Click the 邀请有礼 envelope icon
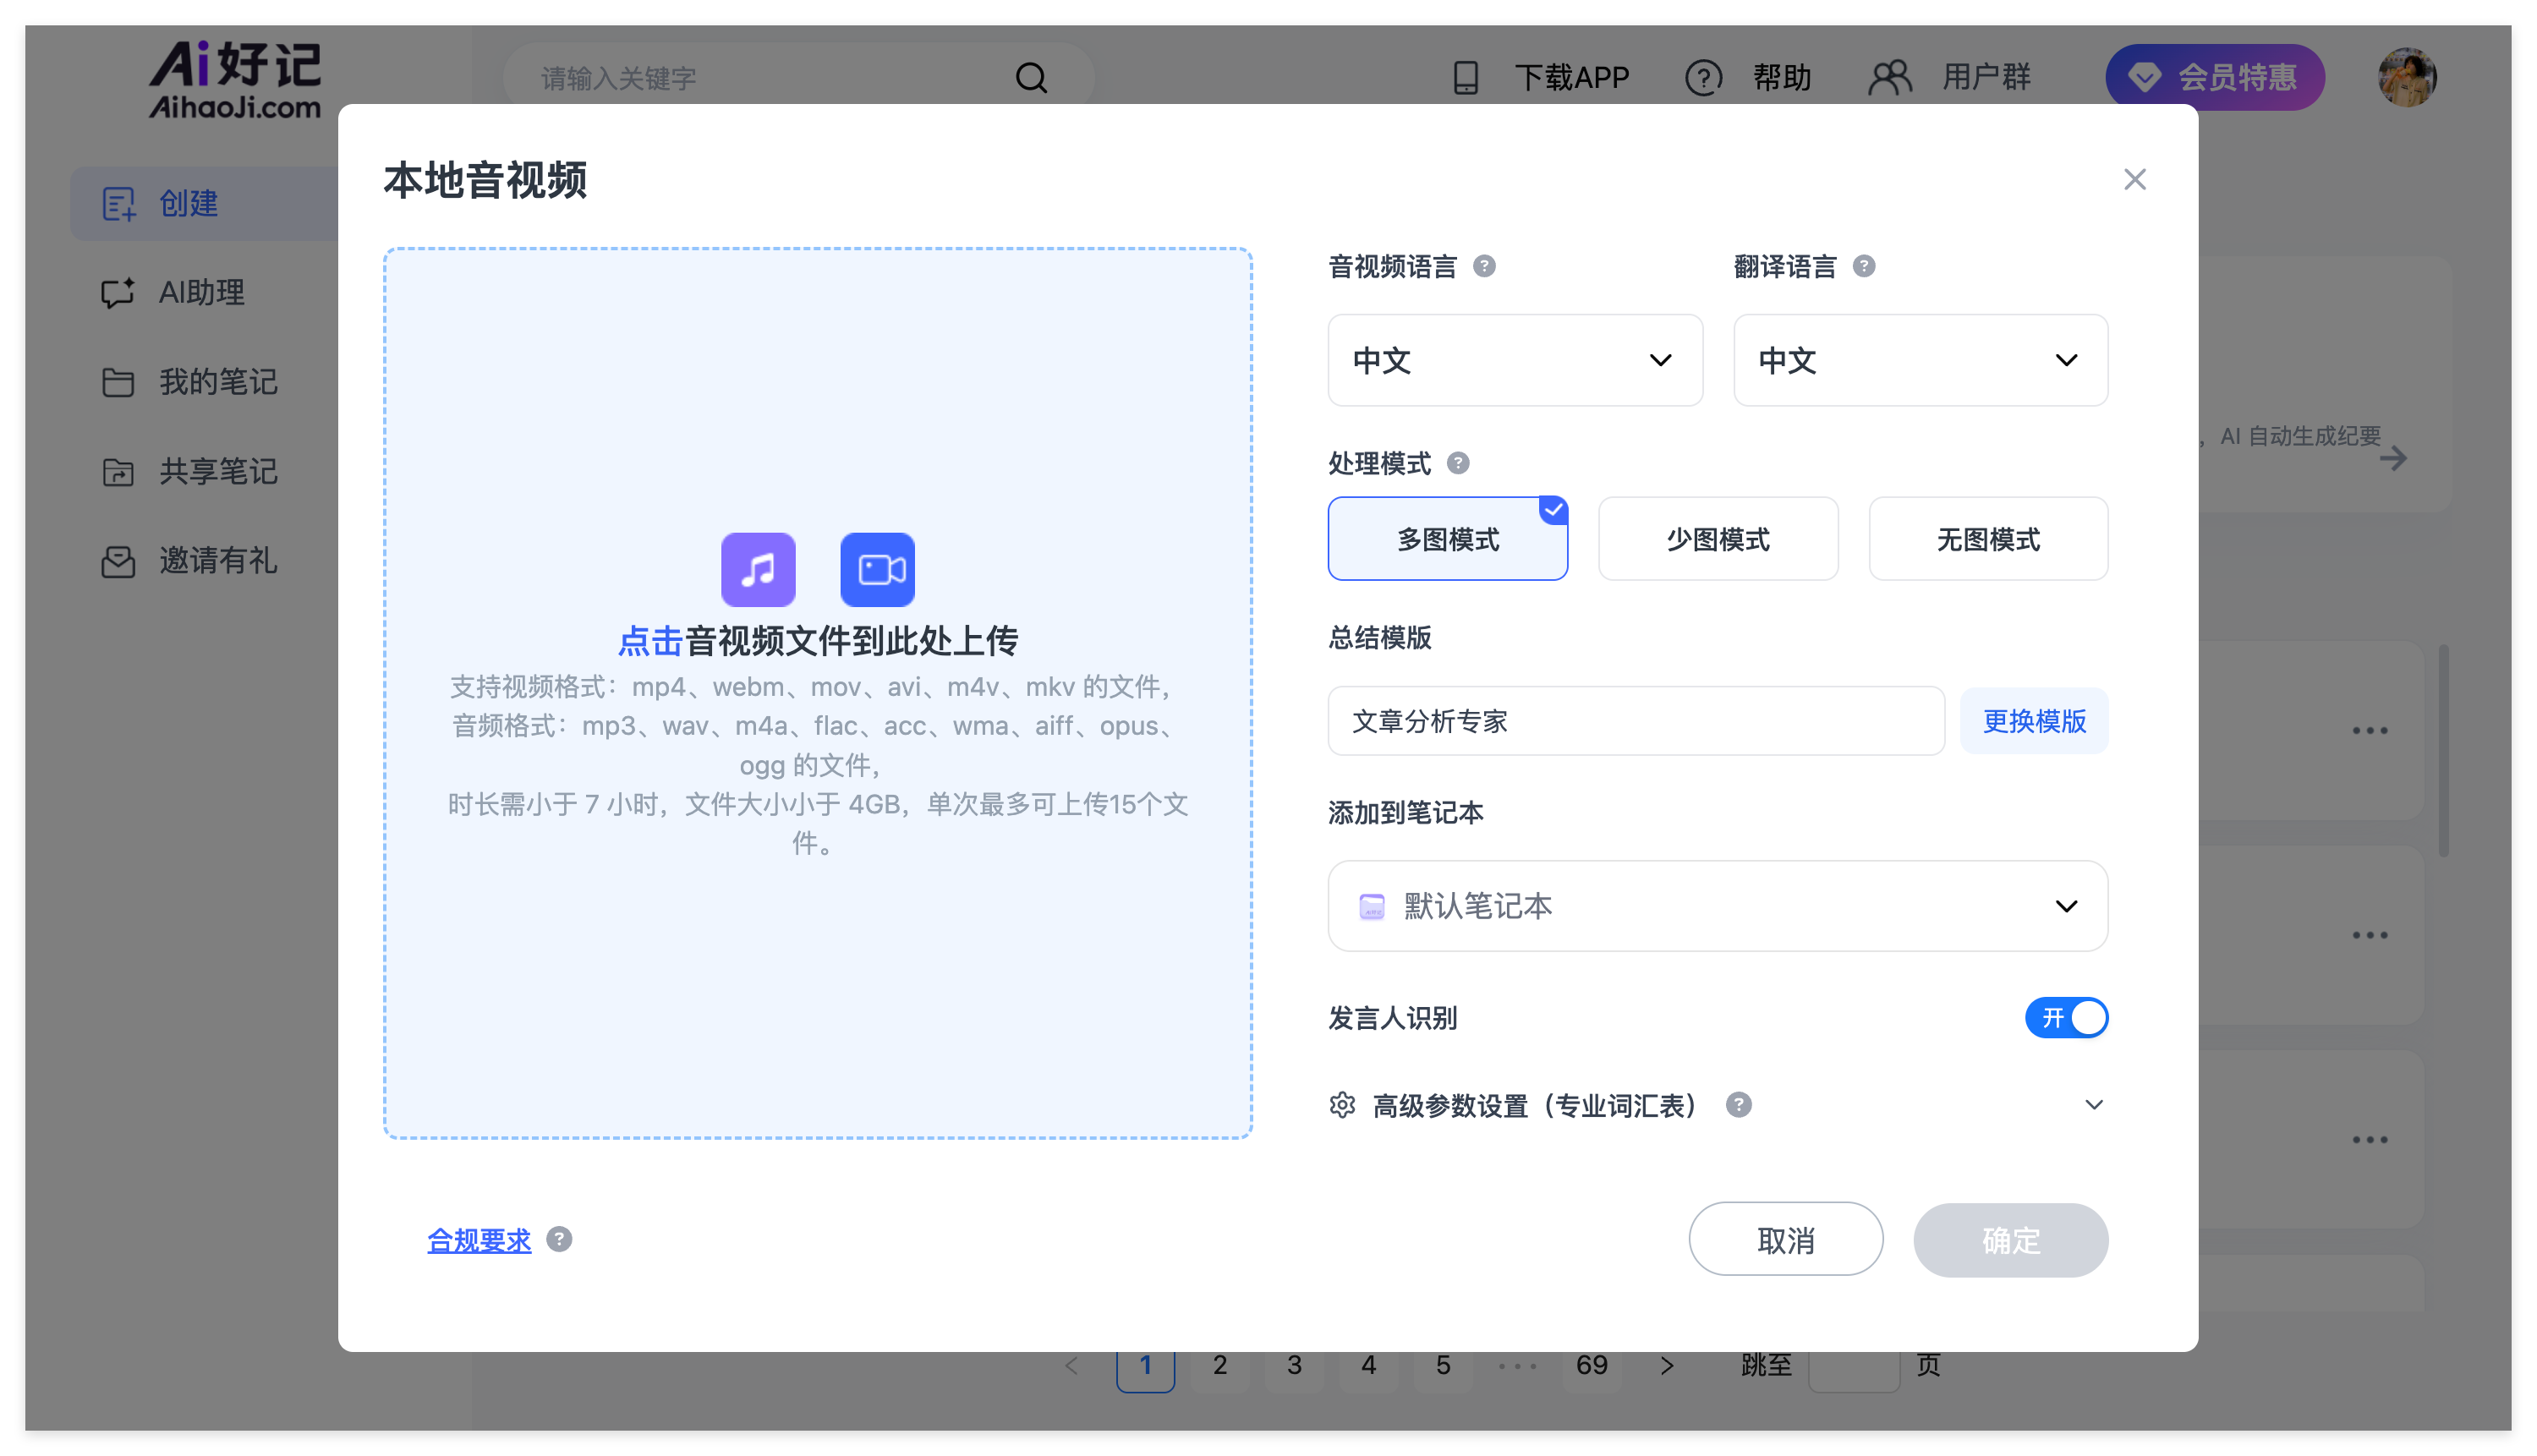The width and height of the screenshot is (2537, 1456). click(118, 561)
